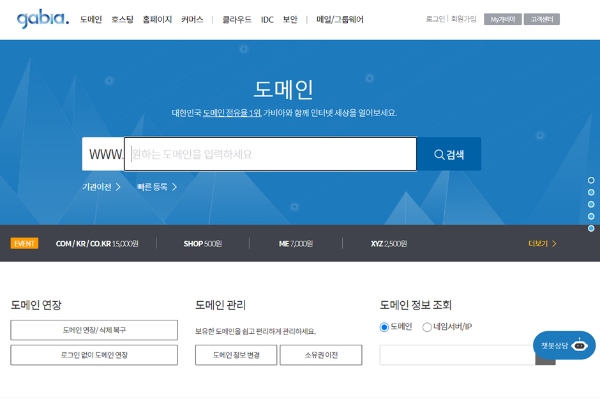Image resolution: width=600 pixels, height=404 pixels.
Task: Open the 커머스 menu
Action: click(x=192, y=20)
